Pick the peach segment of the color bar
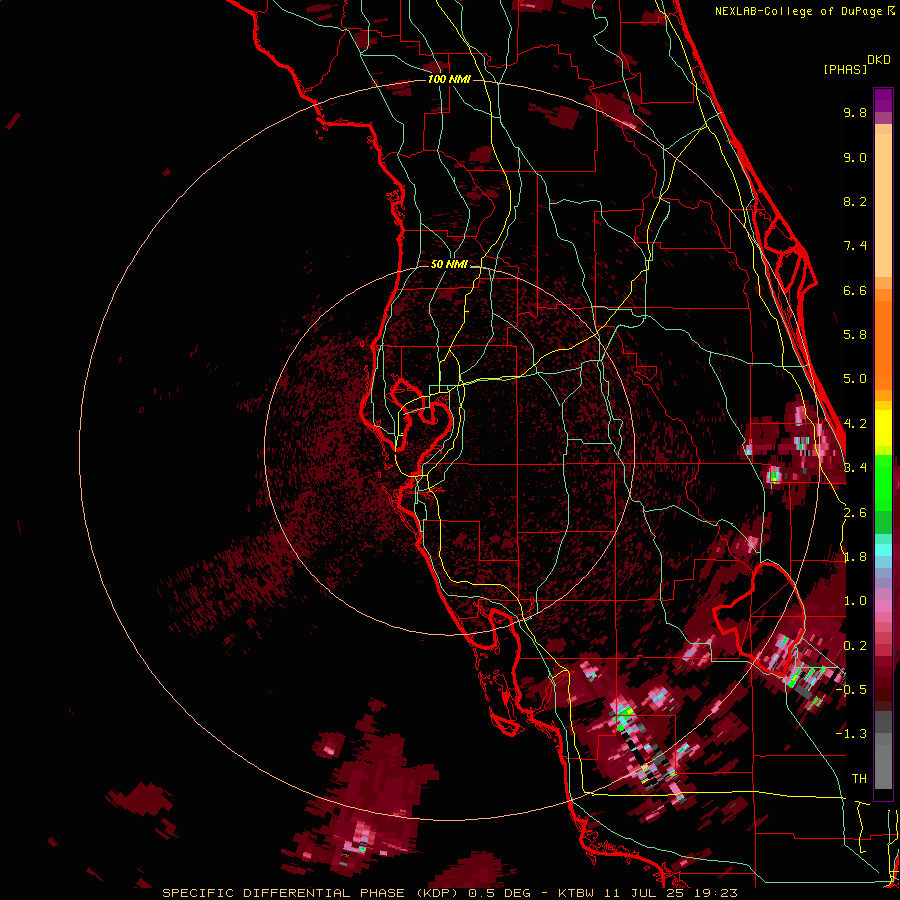The width and height of the screenshot is (900, 900). click(883, 205)
